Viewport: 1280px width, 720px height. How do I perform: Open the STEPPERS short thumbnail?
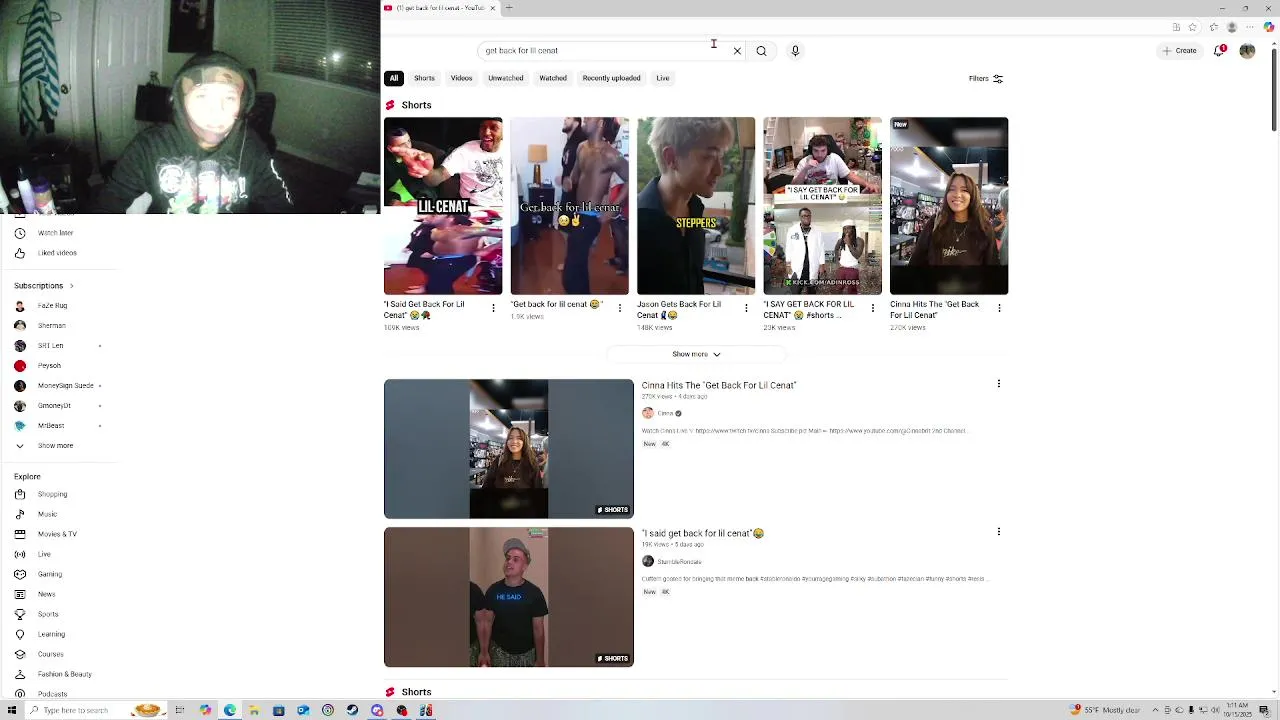pyautogui.click(x=696, y=206)
